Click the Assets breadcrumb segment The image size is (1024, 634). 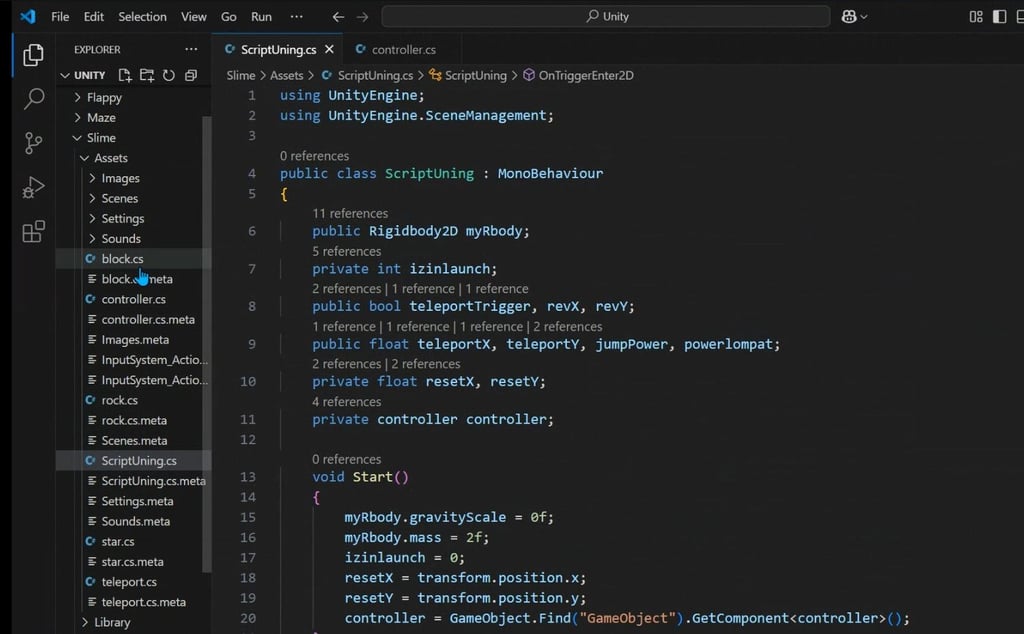[287, 76]
